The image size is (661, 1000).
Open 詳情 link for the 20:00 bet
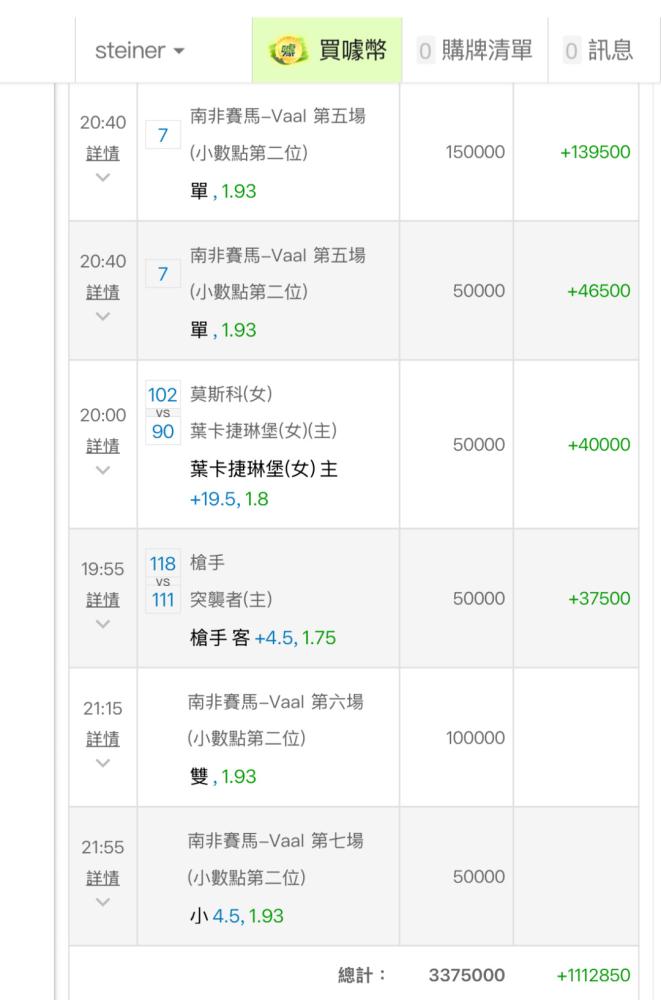point(103,446)
